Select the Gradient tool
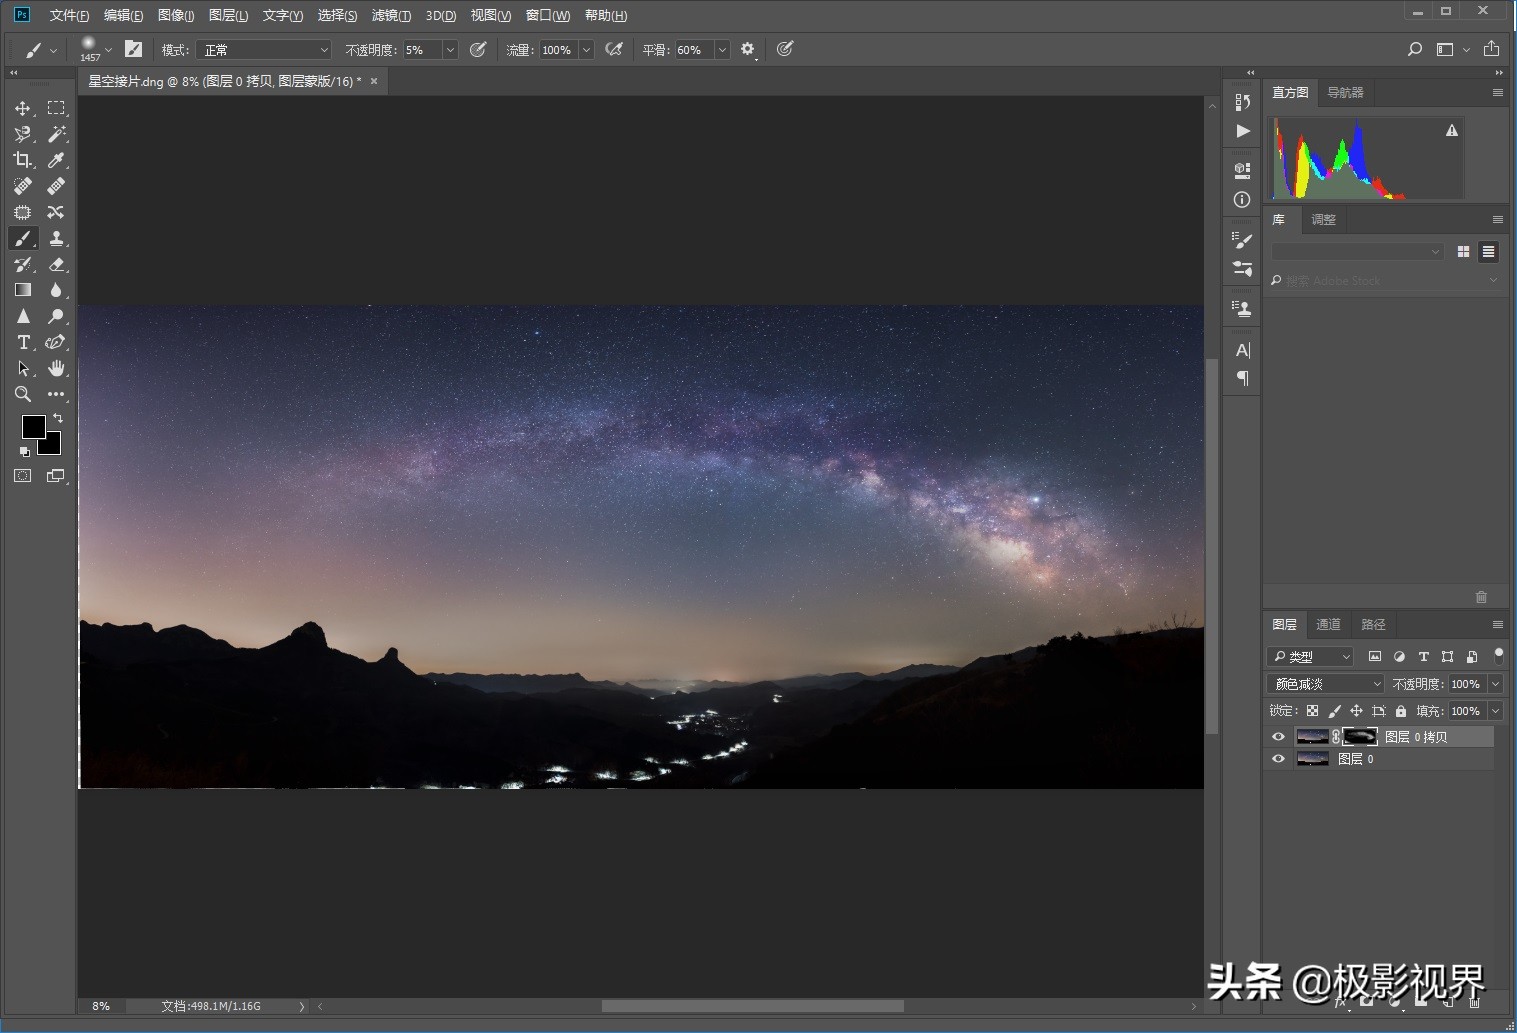Screen dimensions: 1517x1033 [22, 290]
